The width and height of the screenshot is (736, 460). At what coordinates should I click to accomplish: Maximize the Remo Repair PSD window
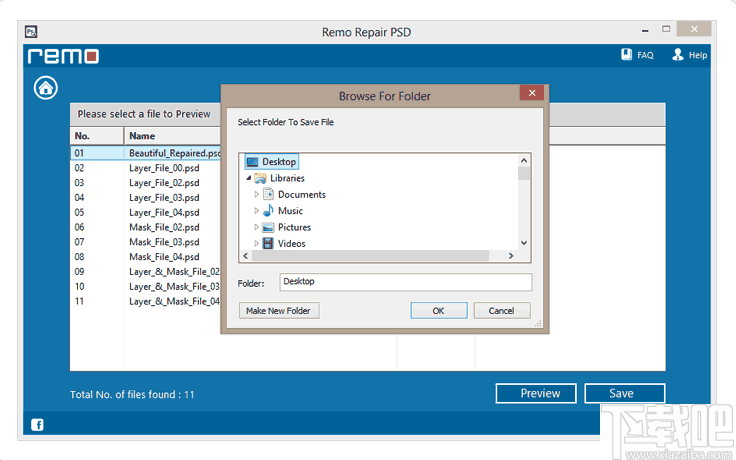pyautogui.click(x=666, y=29)
